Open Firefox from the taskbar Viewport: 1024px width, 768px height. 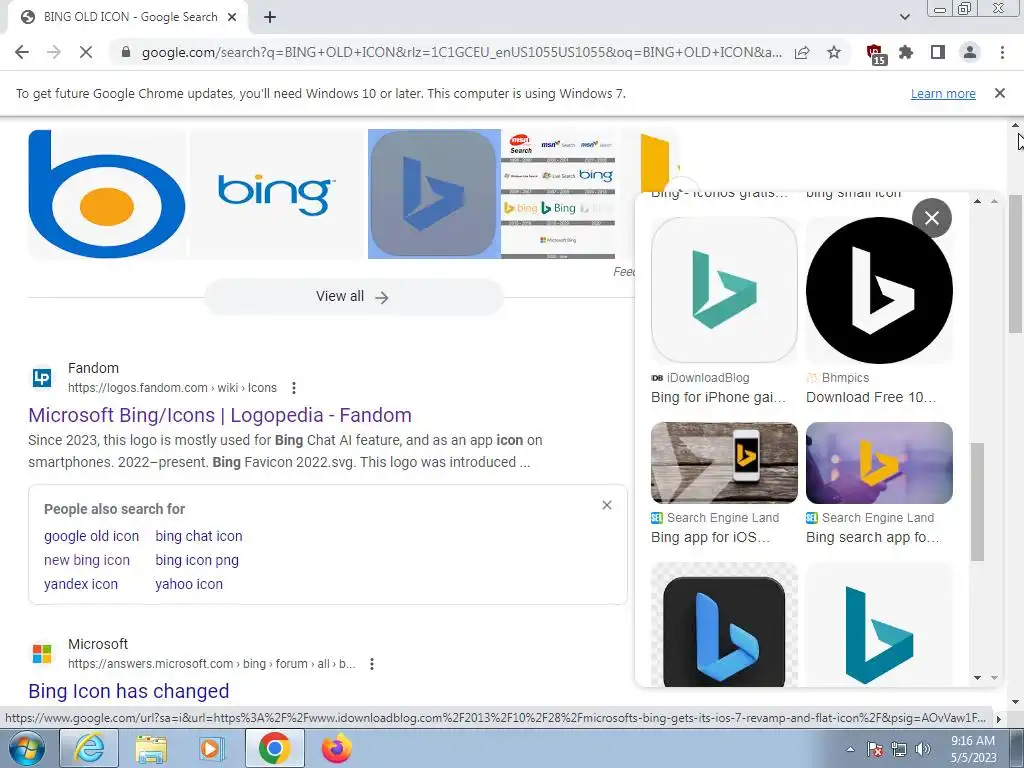(x=336, y=748)
